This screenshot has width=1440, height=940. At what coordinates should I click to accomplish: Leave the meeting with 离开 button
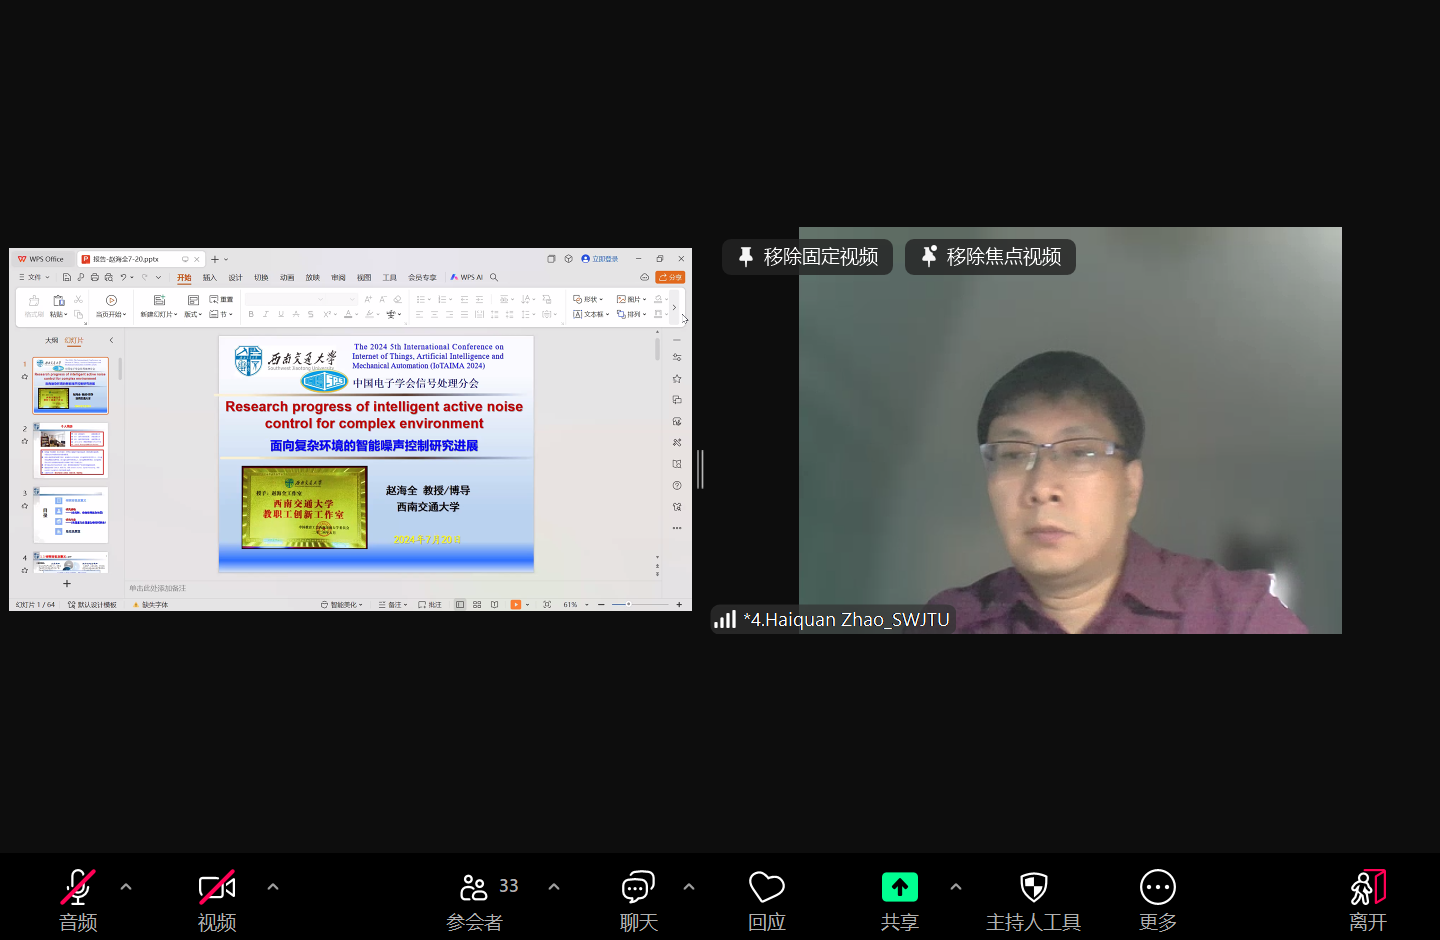[1367, 900]
